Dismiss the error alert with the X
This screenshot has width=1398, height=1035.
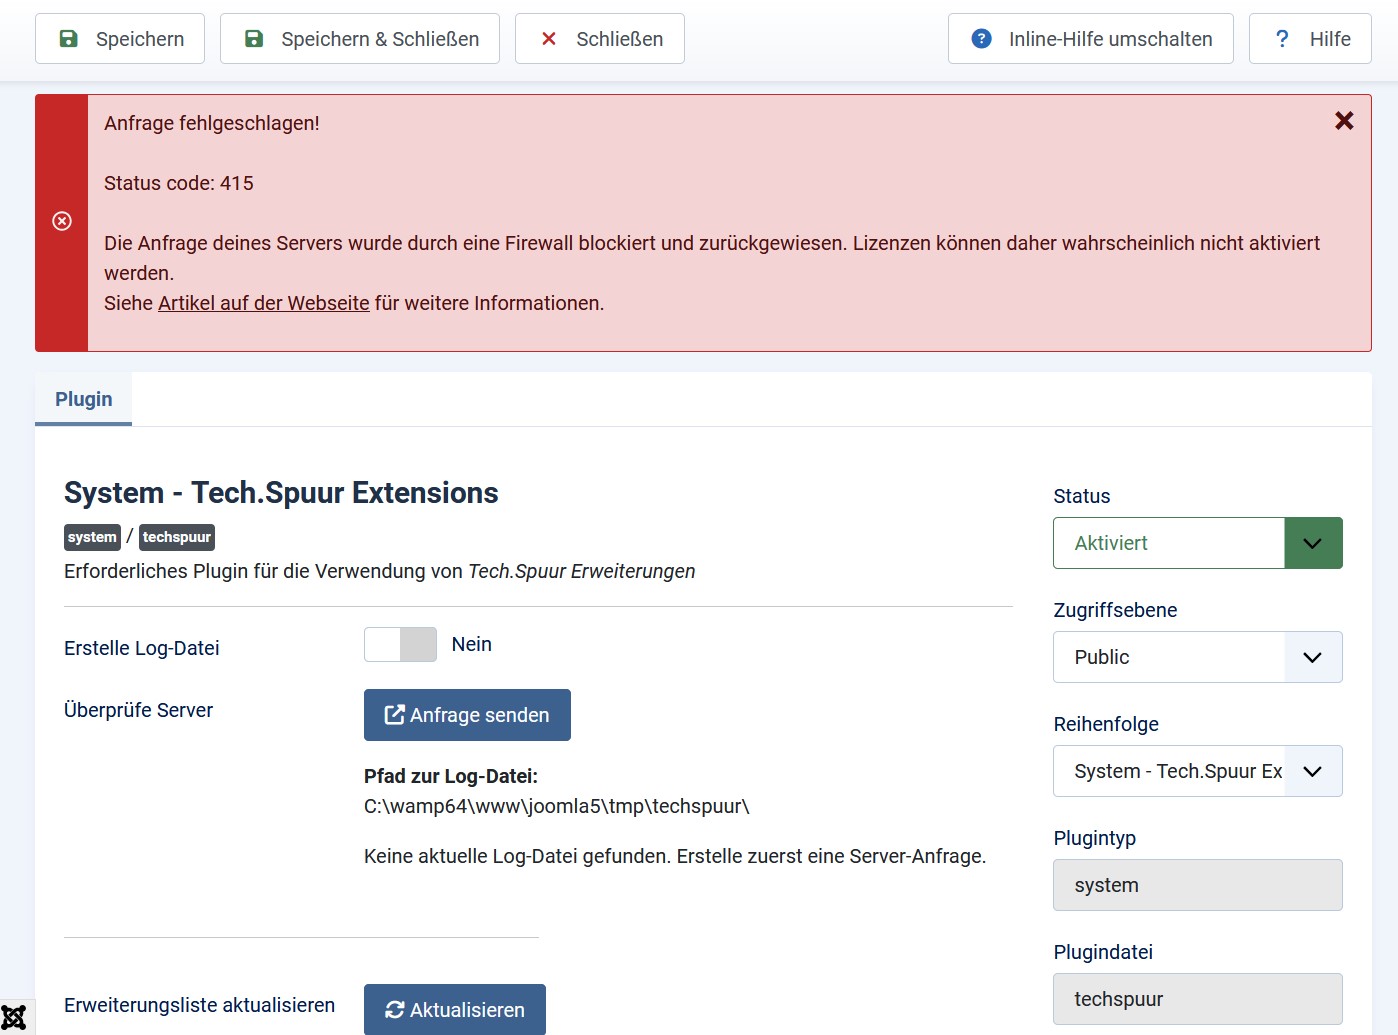tap(1344, 121)
